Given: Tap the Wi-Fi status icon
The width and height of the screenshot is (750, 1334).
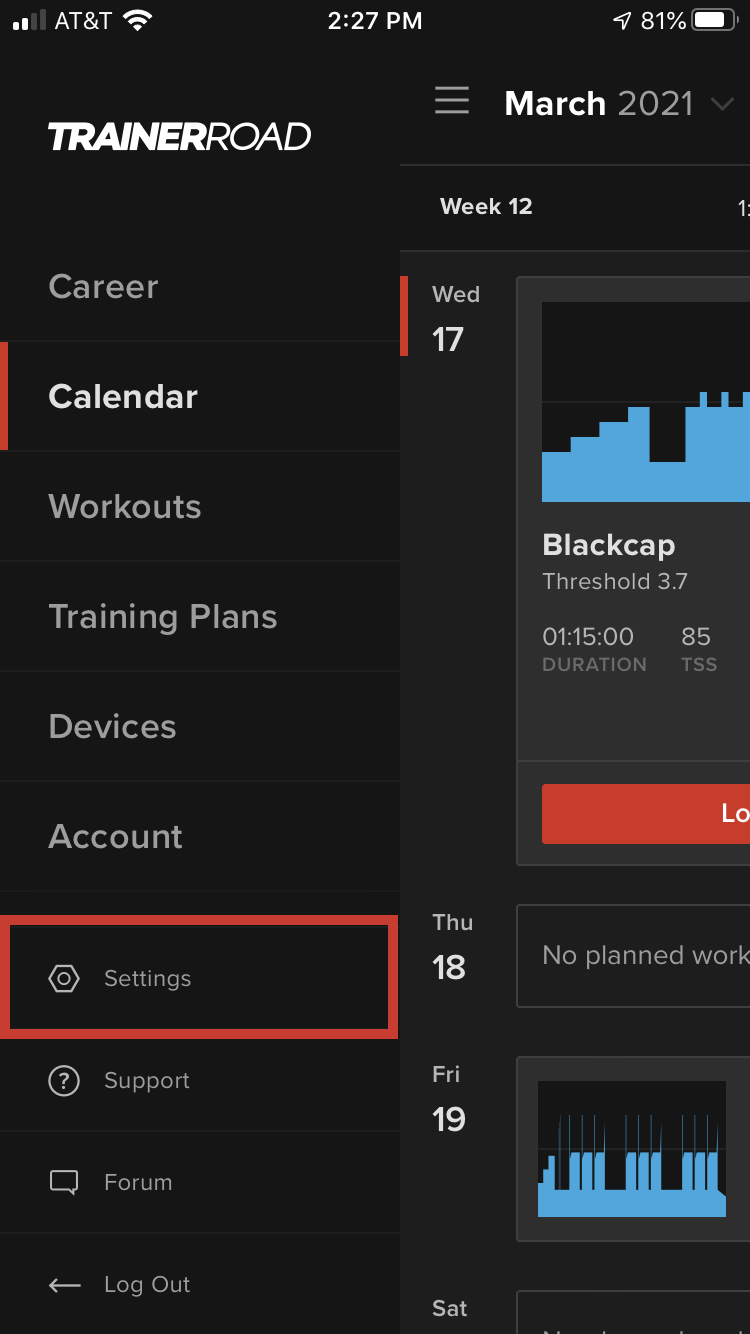Looking at the screenshot, I should [138, 20].
